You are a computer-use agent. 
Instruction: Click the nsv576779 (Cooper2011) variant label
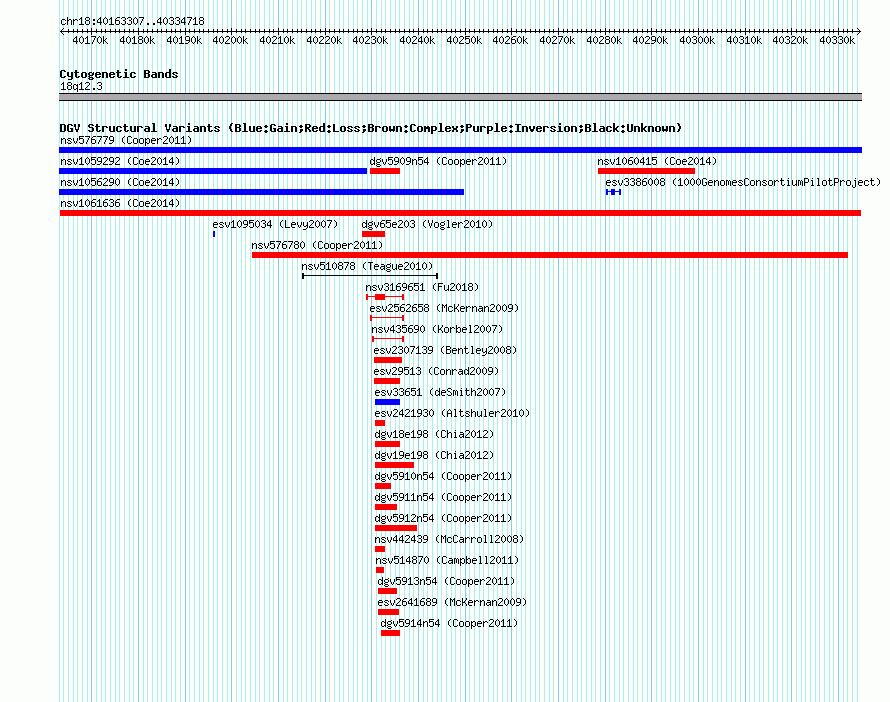126,140
